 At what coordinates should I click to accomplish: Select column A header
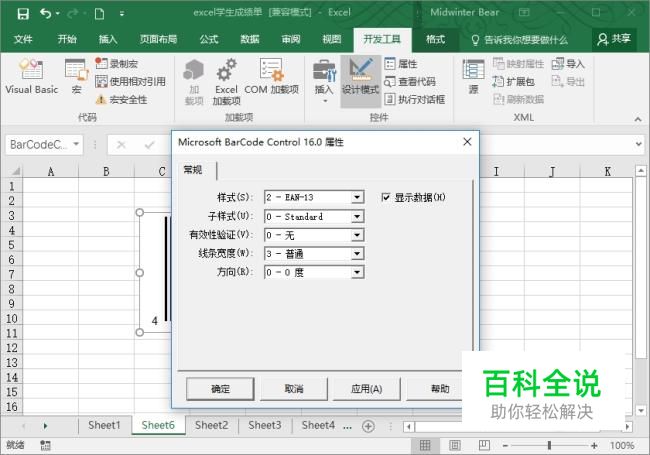[x=51, y=171]
